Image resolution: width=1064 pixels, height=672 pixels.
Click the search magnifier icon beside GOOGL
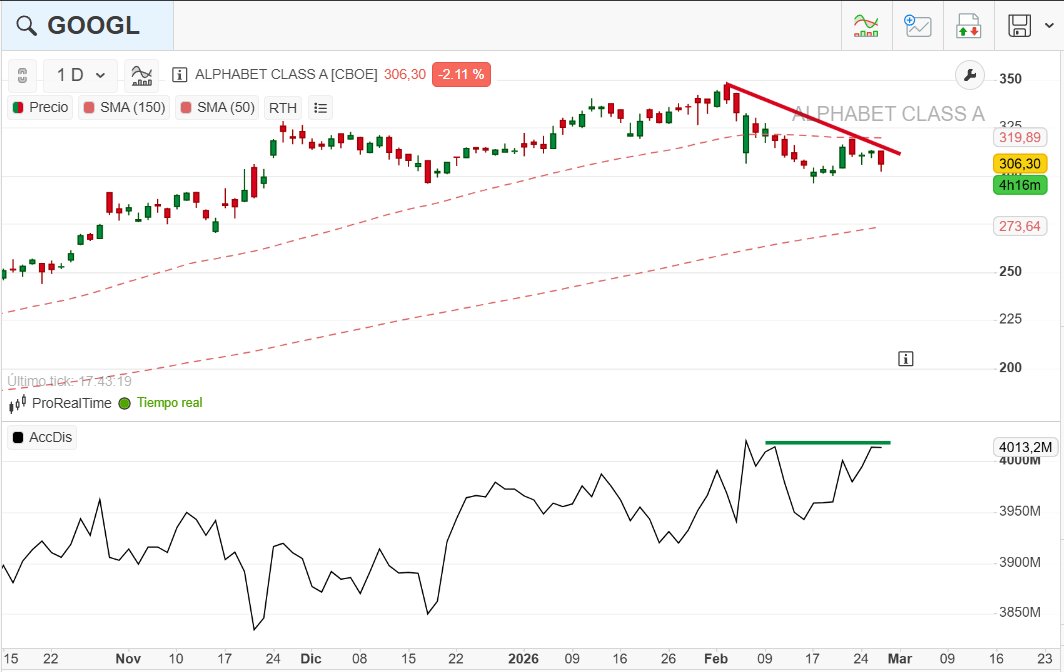[26, 26]
